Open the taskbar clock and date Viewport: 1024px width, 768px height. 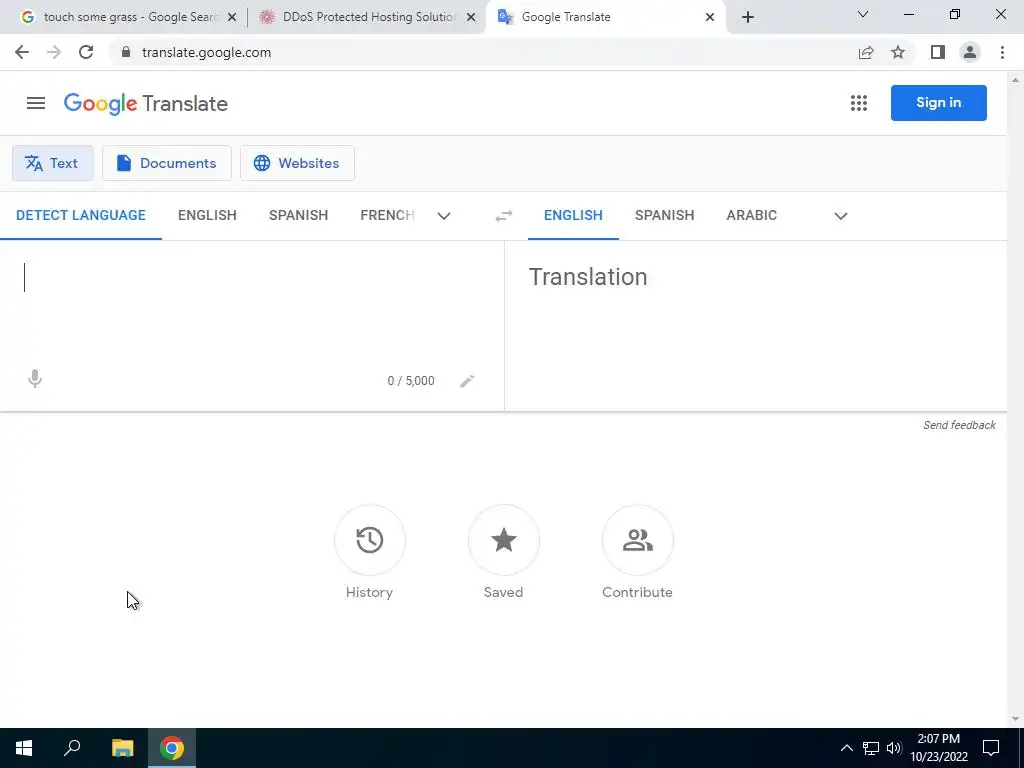click(x=938, y=748)
